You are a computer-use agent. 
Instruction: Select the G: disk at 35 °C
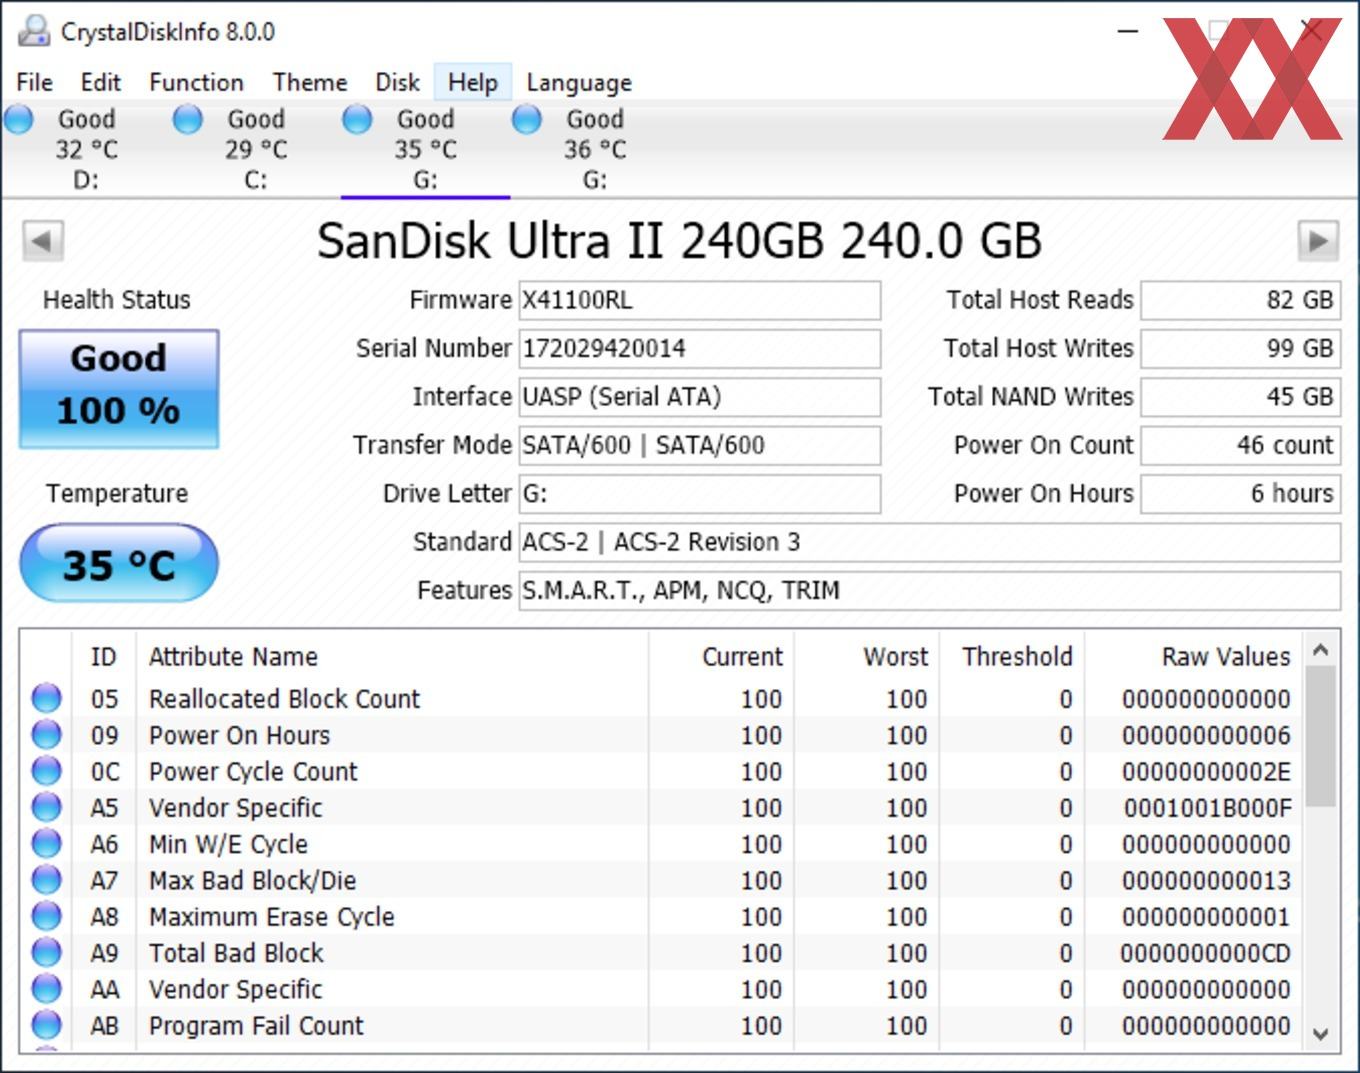point(426,149)
